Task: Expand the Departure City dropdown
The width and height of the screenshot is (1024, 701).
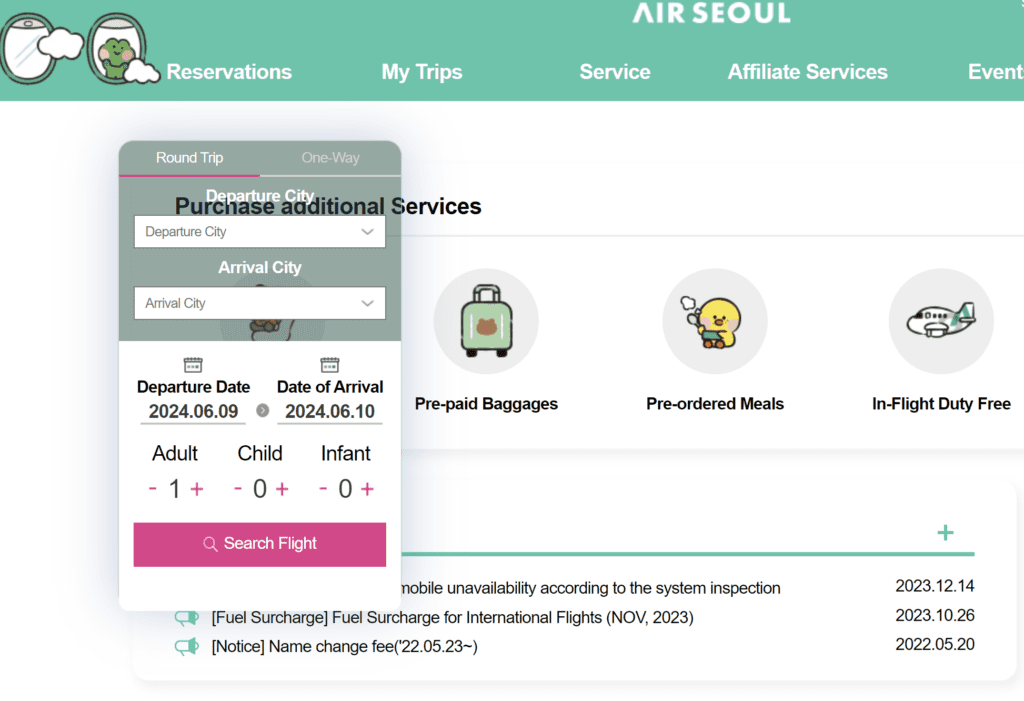Action: tap(259, 232)
